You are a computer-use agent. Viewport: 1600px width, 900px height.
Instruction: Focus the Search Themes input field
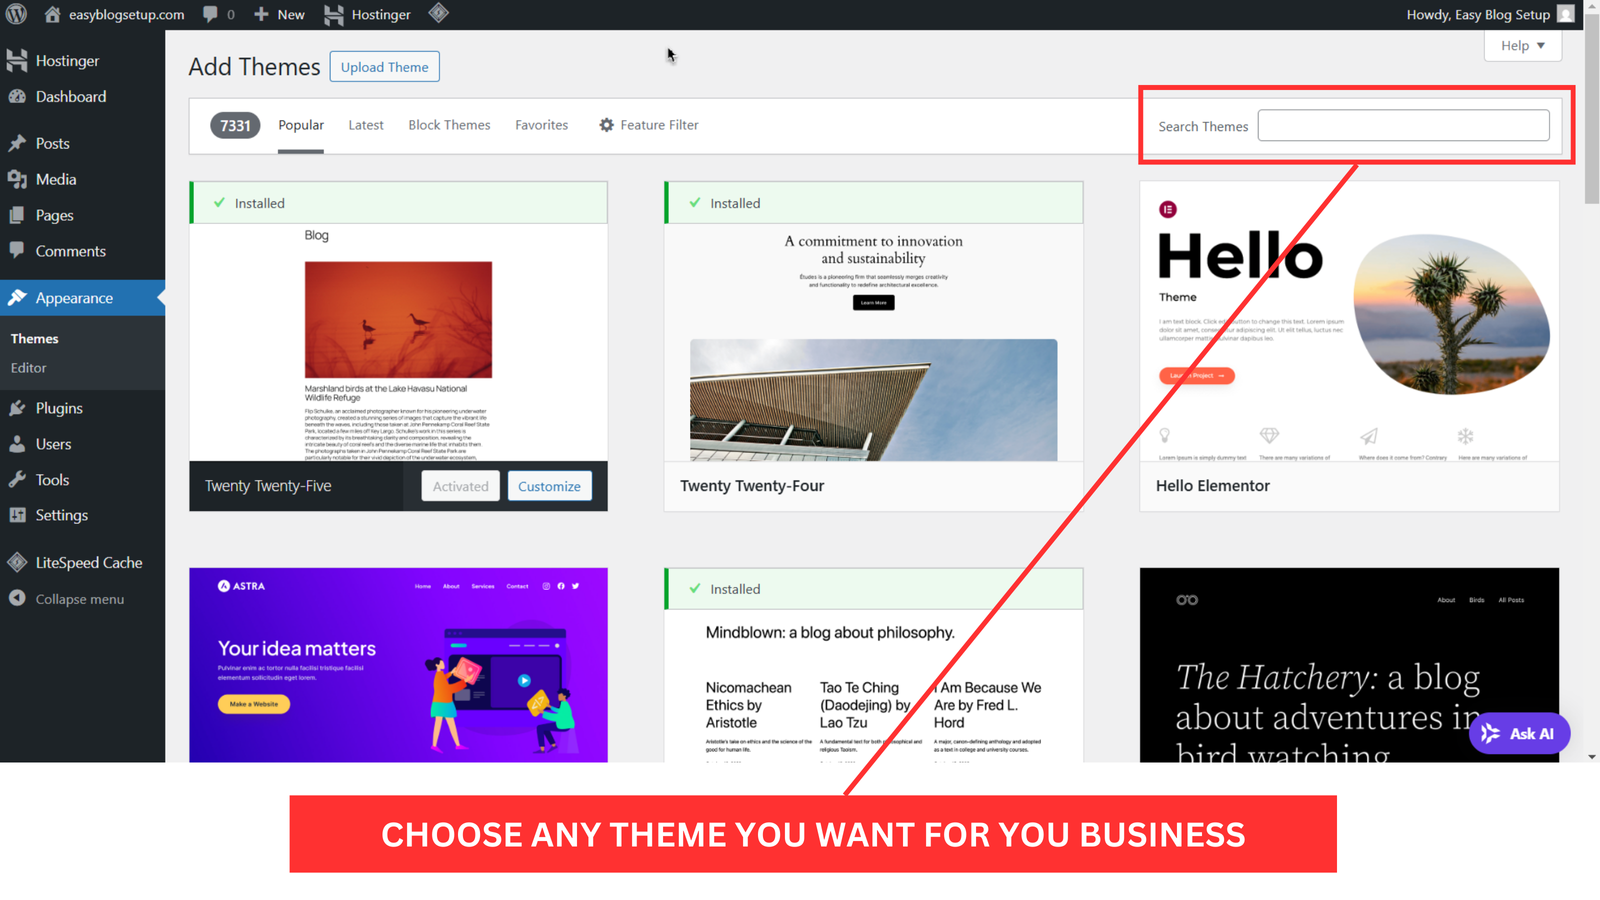(1403, 125)
